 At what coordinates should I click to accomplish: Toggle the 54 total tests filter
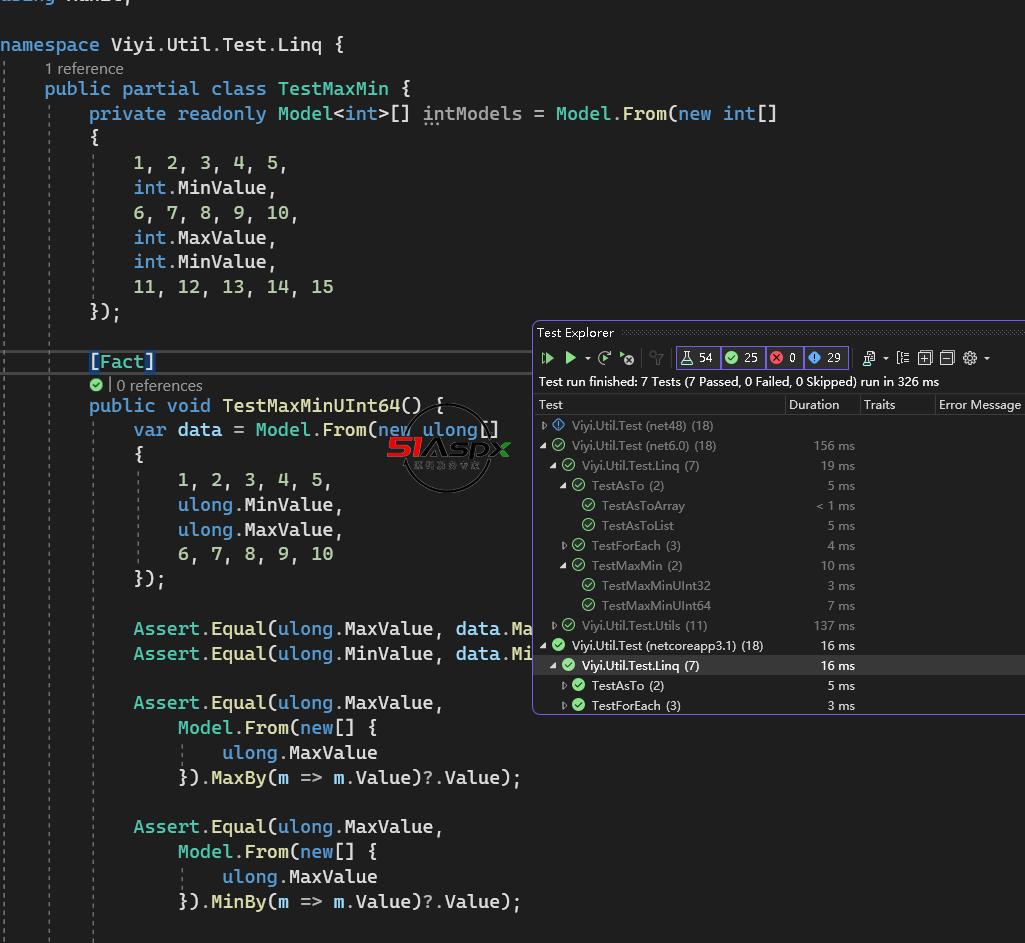[x=698, y=358]
